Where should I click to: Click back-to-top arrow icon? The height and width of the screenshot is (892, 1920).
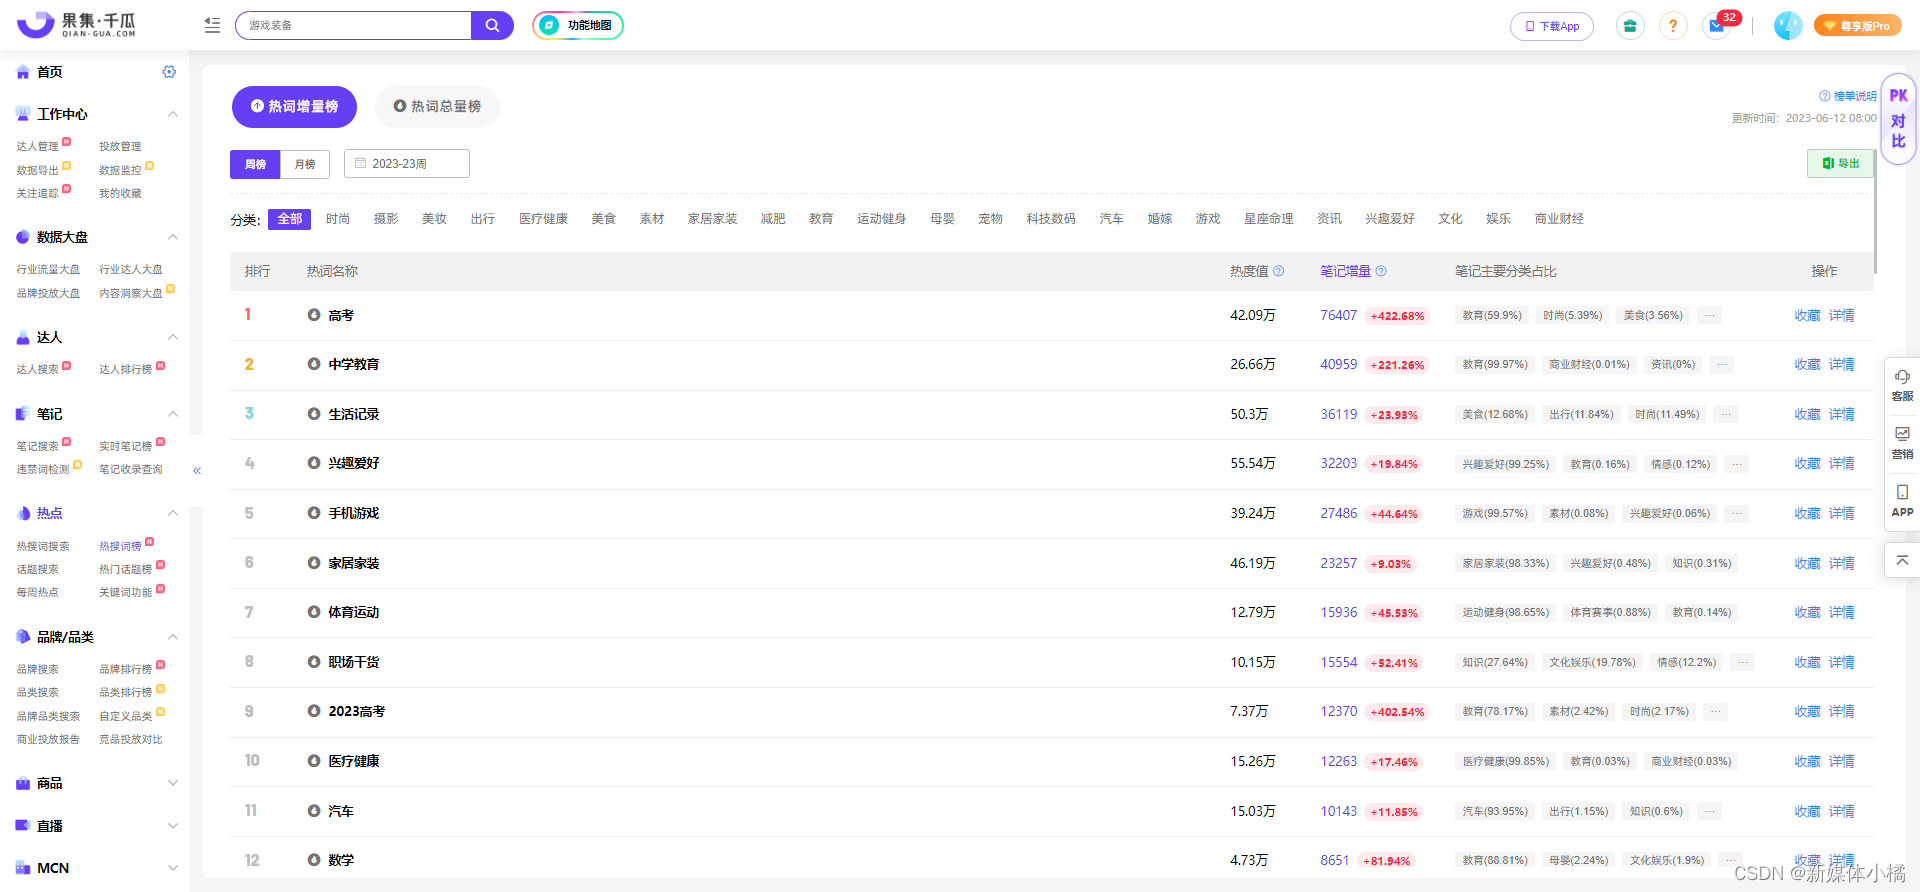tap(1902, 560)
